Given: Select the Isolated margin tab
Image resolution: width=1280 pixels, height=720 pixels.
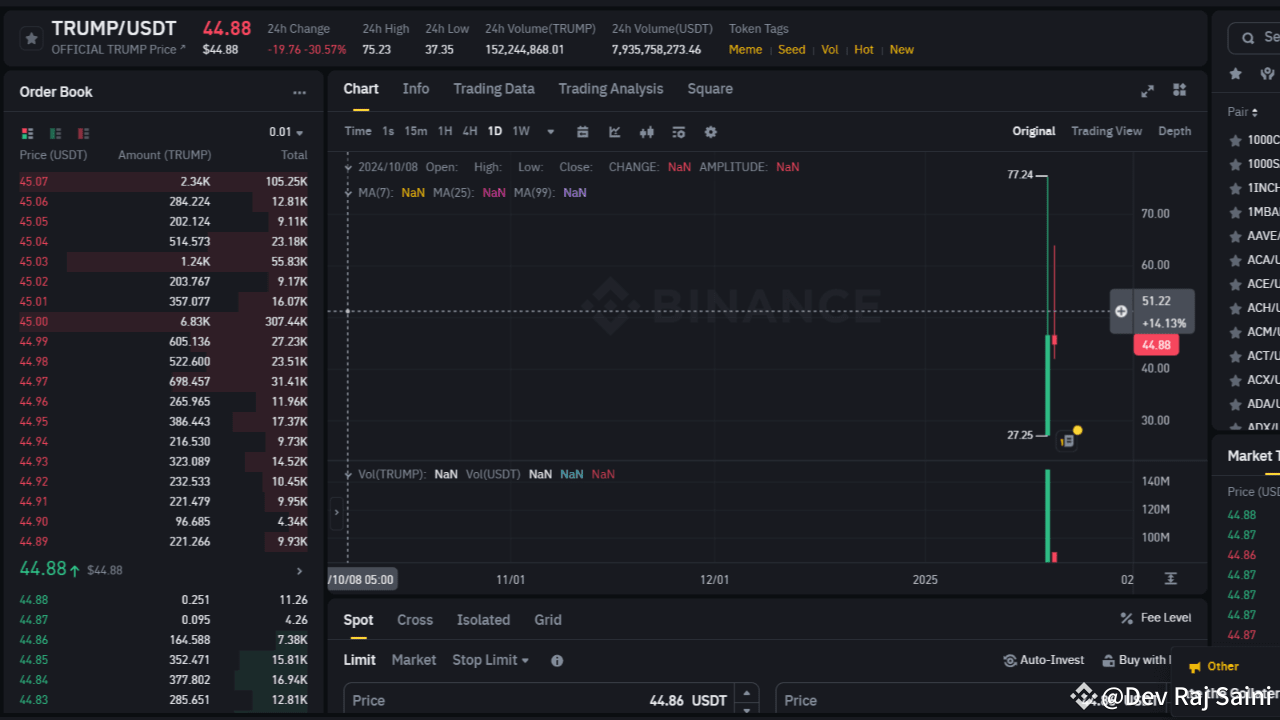Looking at the screenshot, I should pos(483,620).
